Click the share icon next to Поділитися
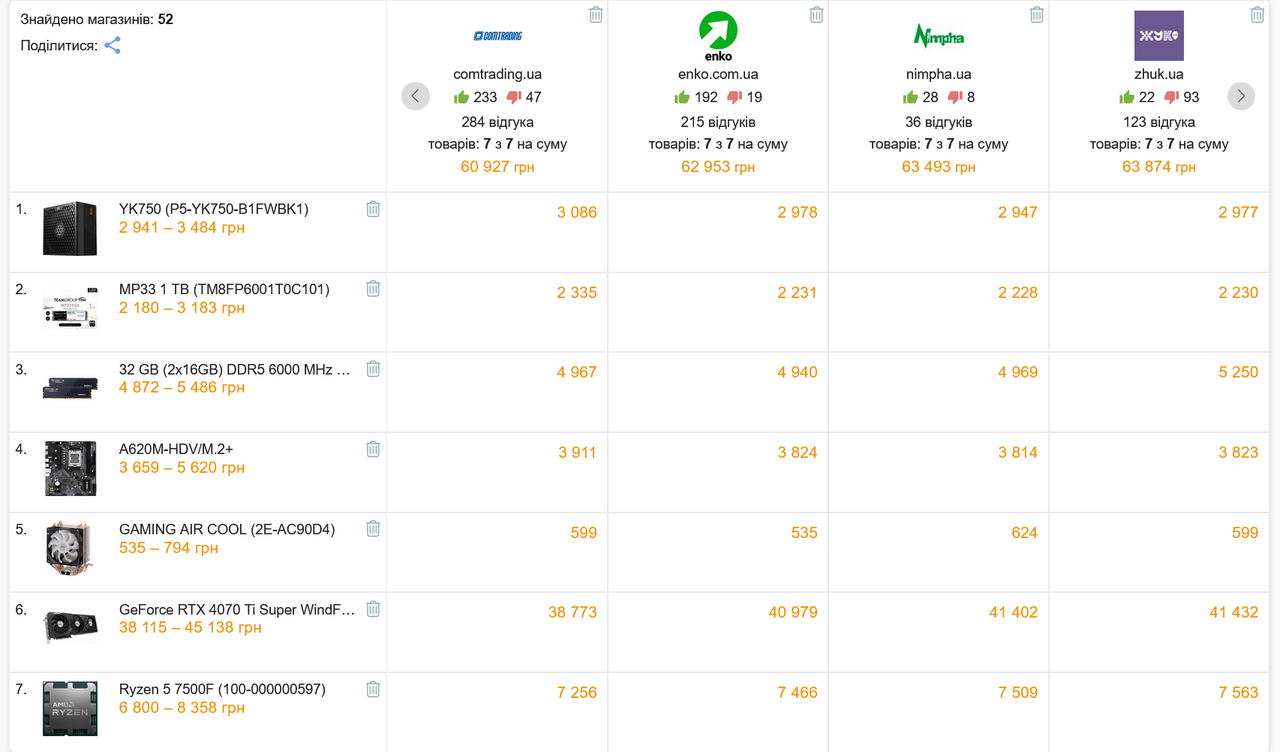Screen dimensions: 1280x752 click(x=113, y=45)
